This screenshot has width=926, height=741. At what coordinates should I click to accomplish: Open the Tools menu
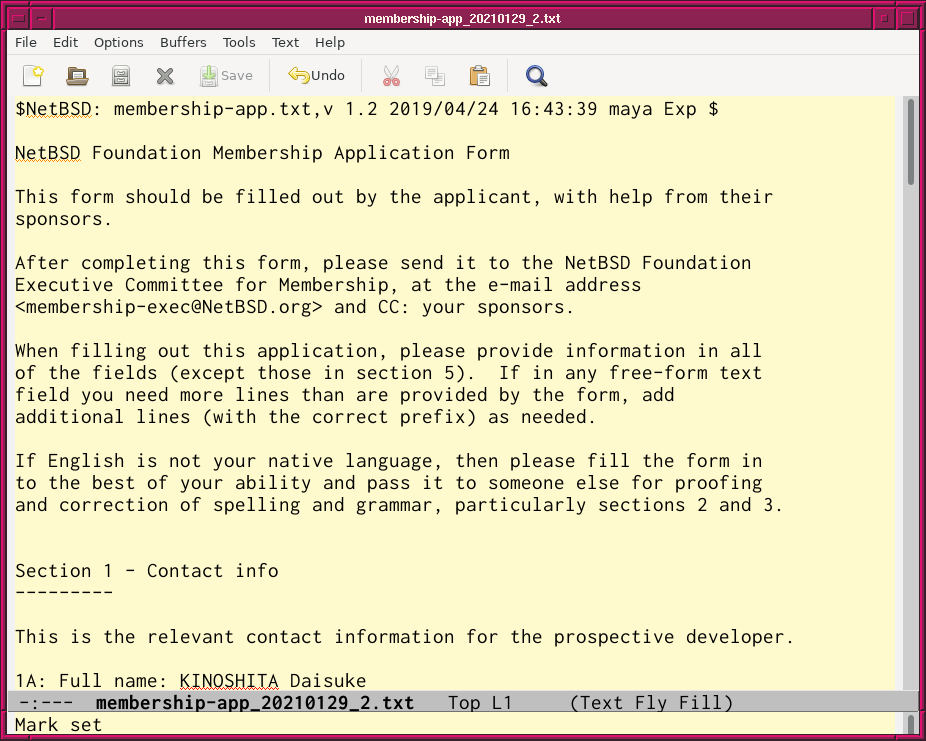pyautogui.click(x=239, y=42)
